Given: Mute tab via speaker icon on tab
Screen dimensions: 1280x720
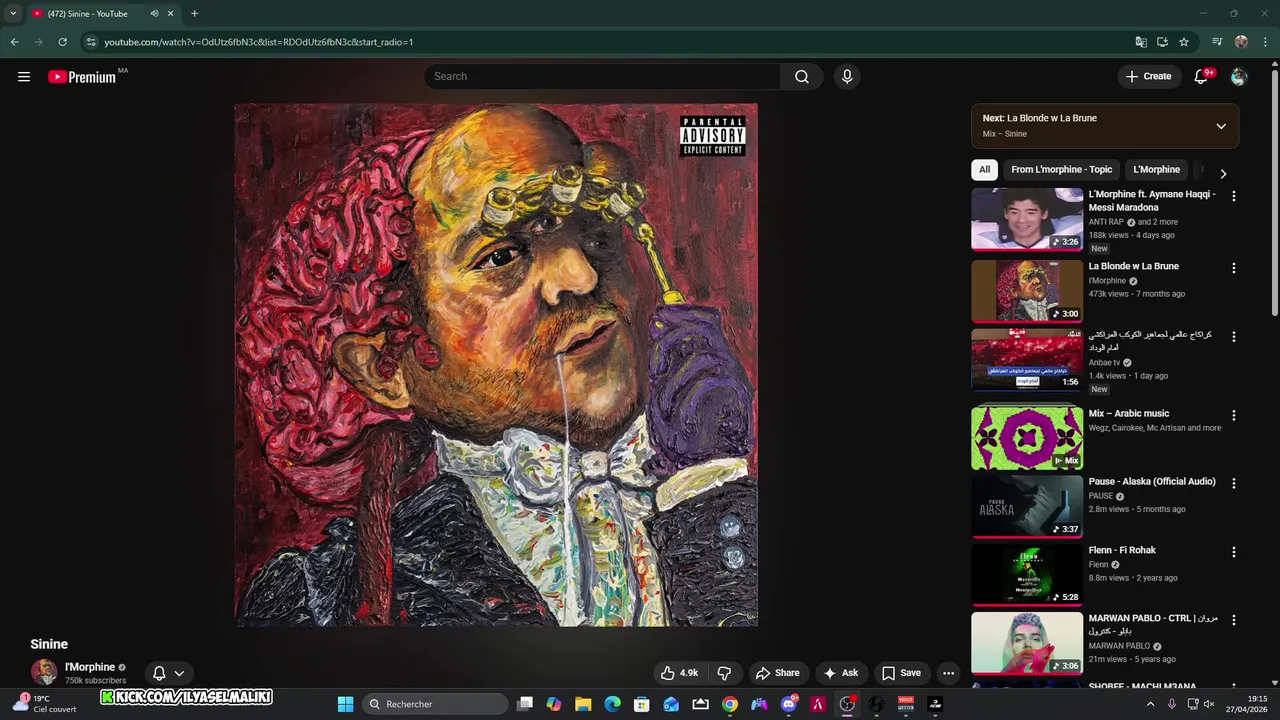Looking at the screenshot, I should 154,14.
